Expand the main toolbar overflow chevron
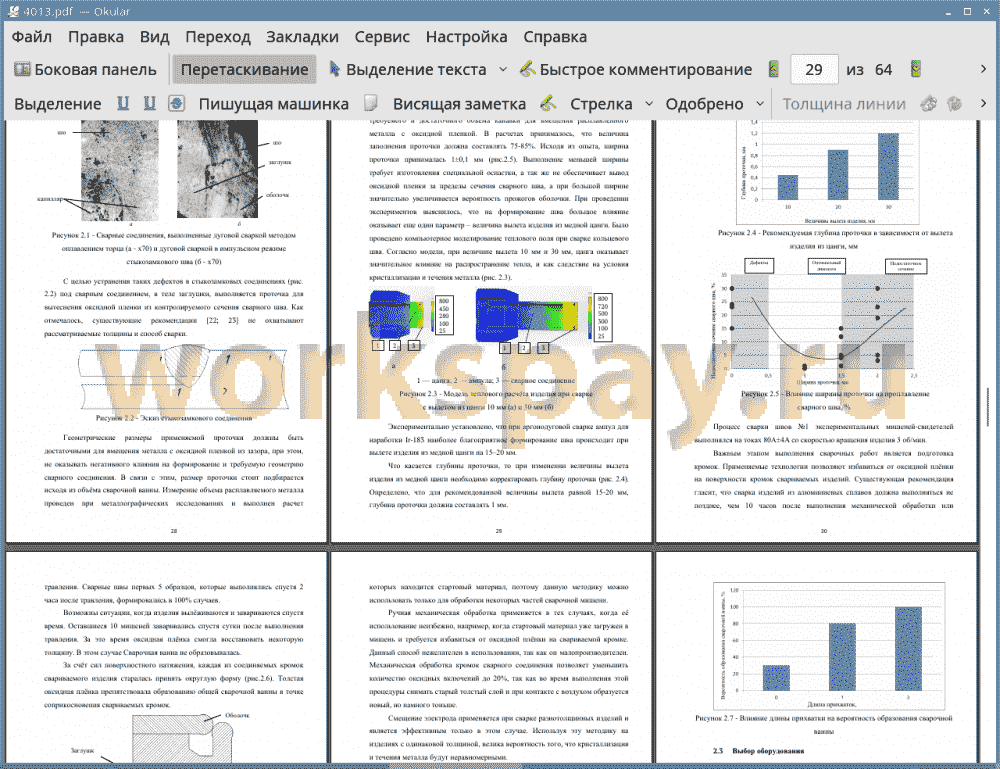The image size is (1000, 769). tap(983, 69)
